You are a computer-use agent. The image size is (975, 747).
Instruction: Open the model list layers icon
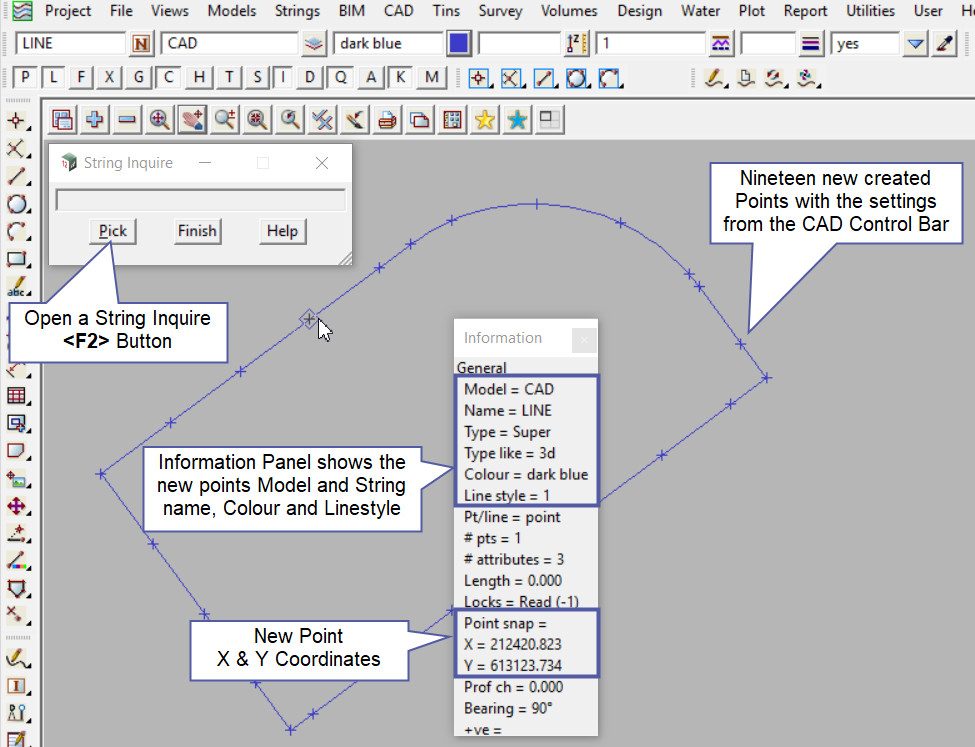[314, 44]
